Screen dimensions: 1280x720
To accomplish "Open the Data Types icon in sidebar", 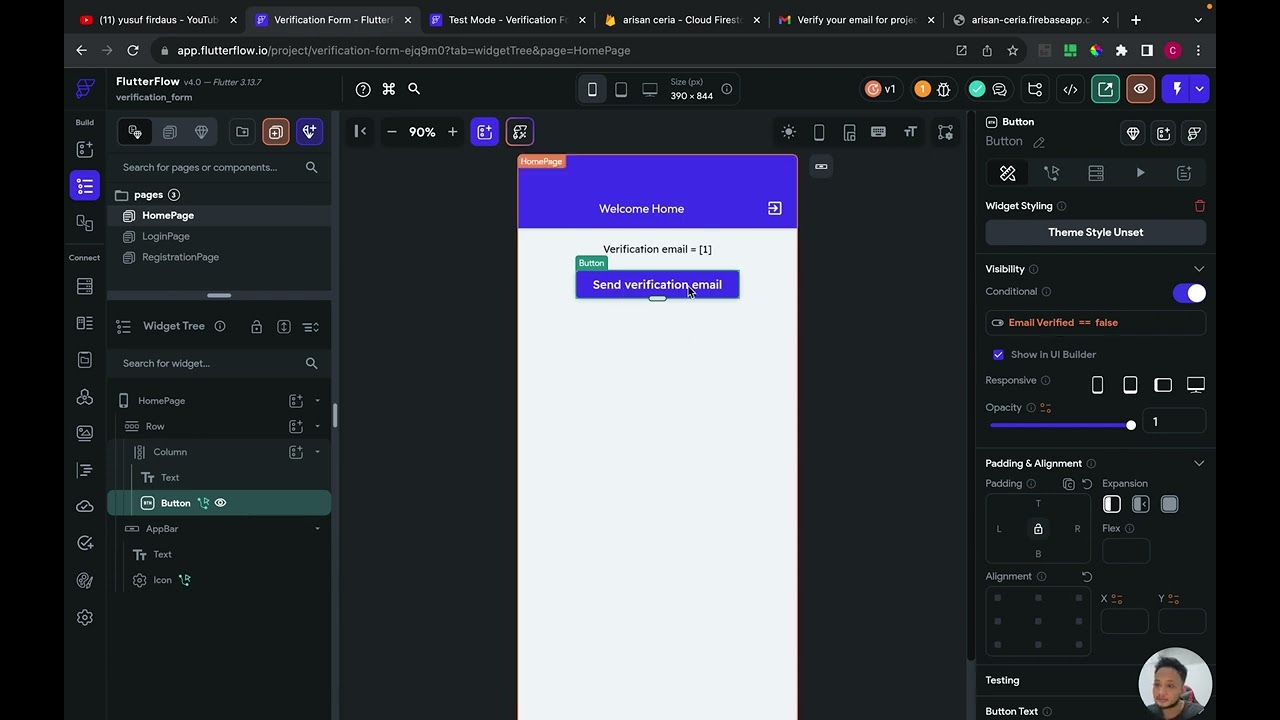I will [85, 323].
